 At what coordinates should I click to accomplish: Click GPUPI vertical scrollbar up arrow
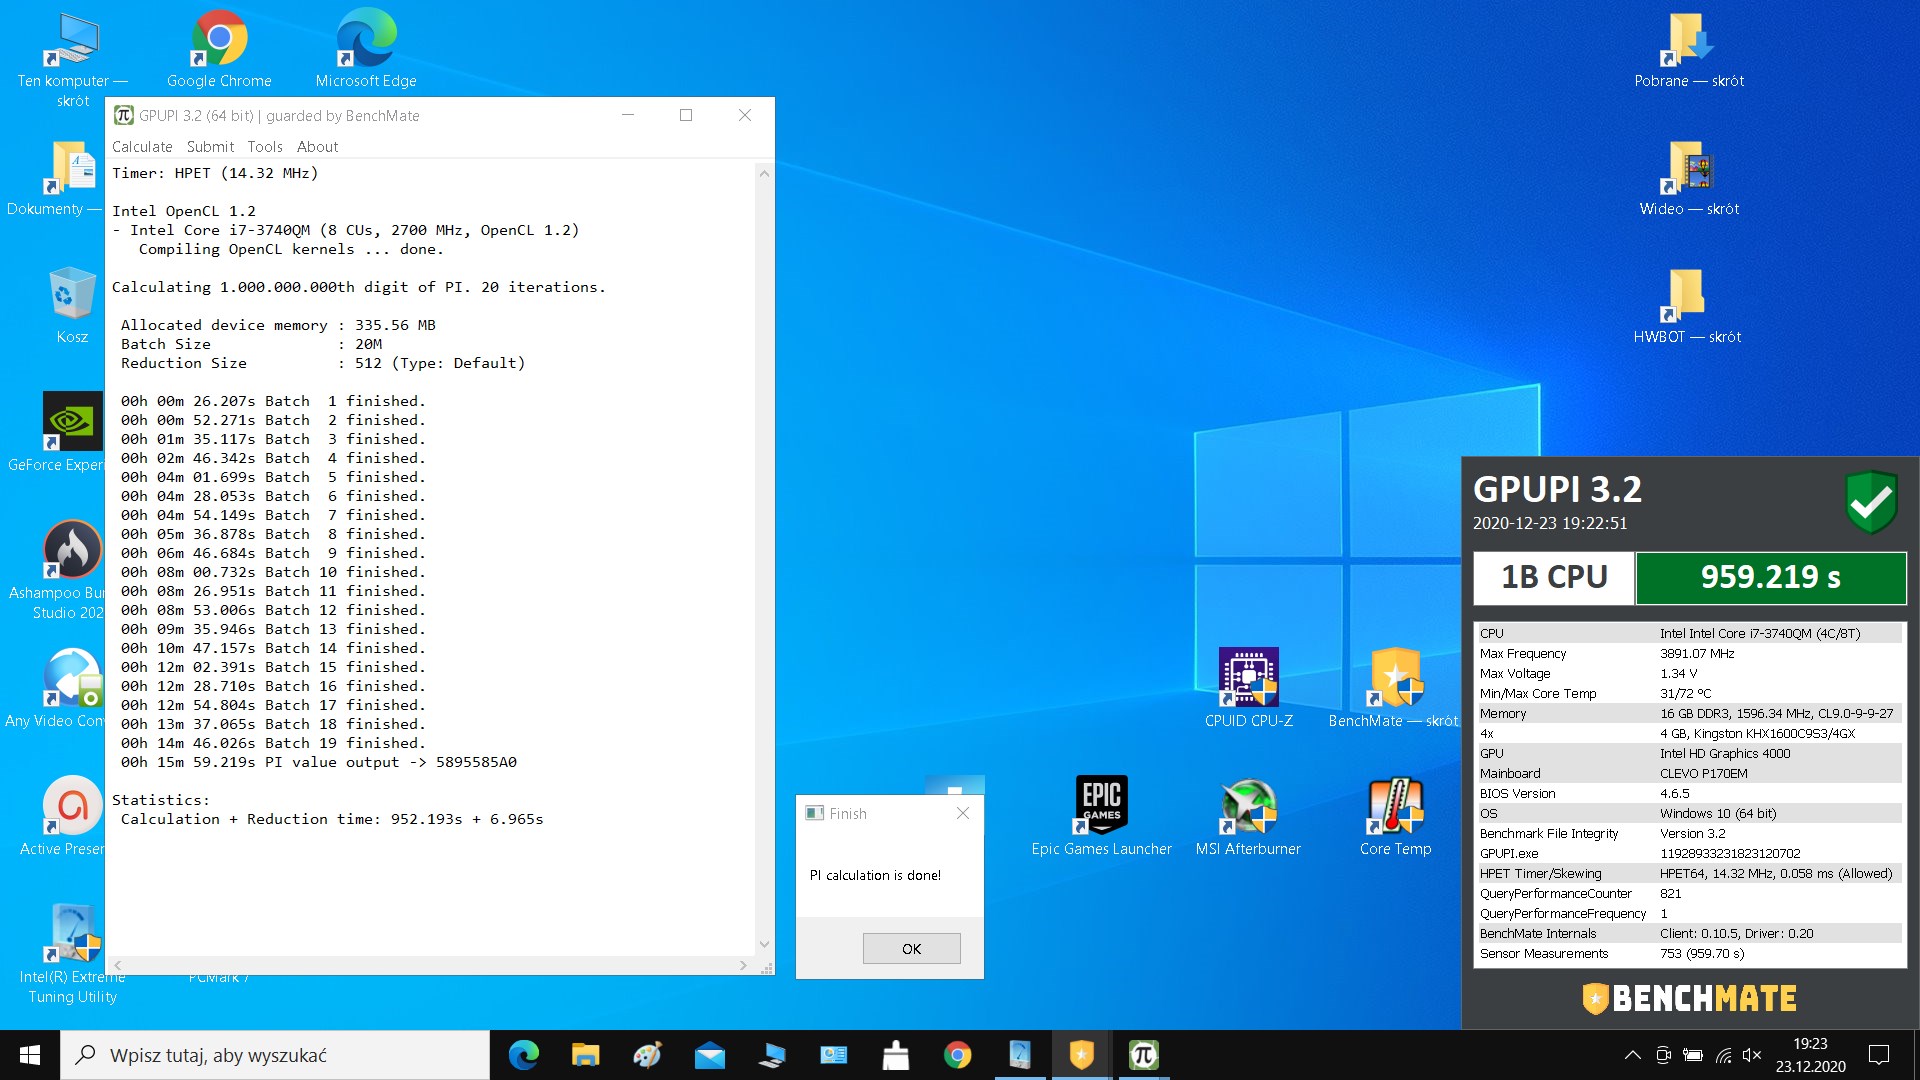[x=764, y=173]
